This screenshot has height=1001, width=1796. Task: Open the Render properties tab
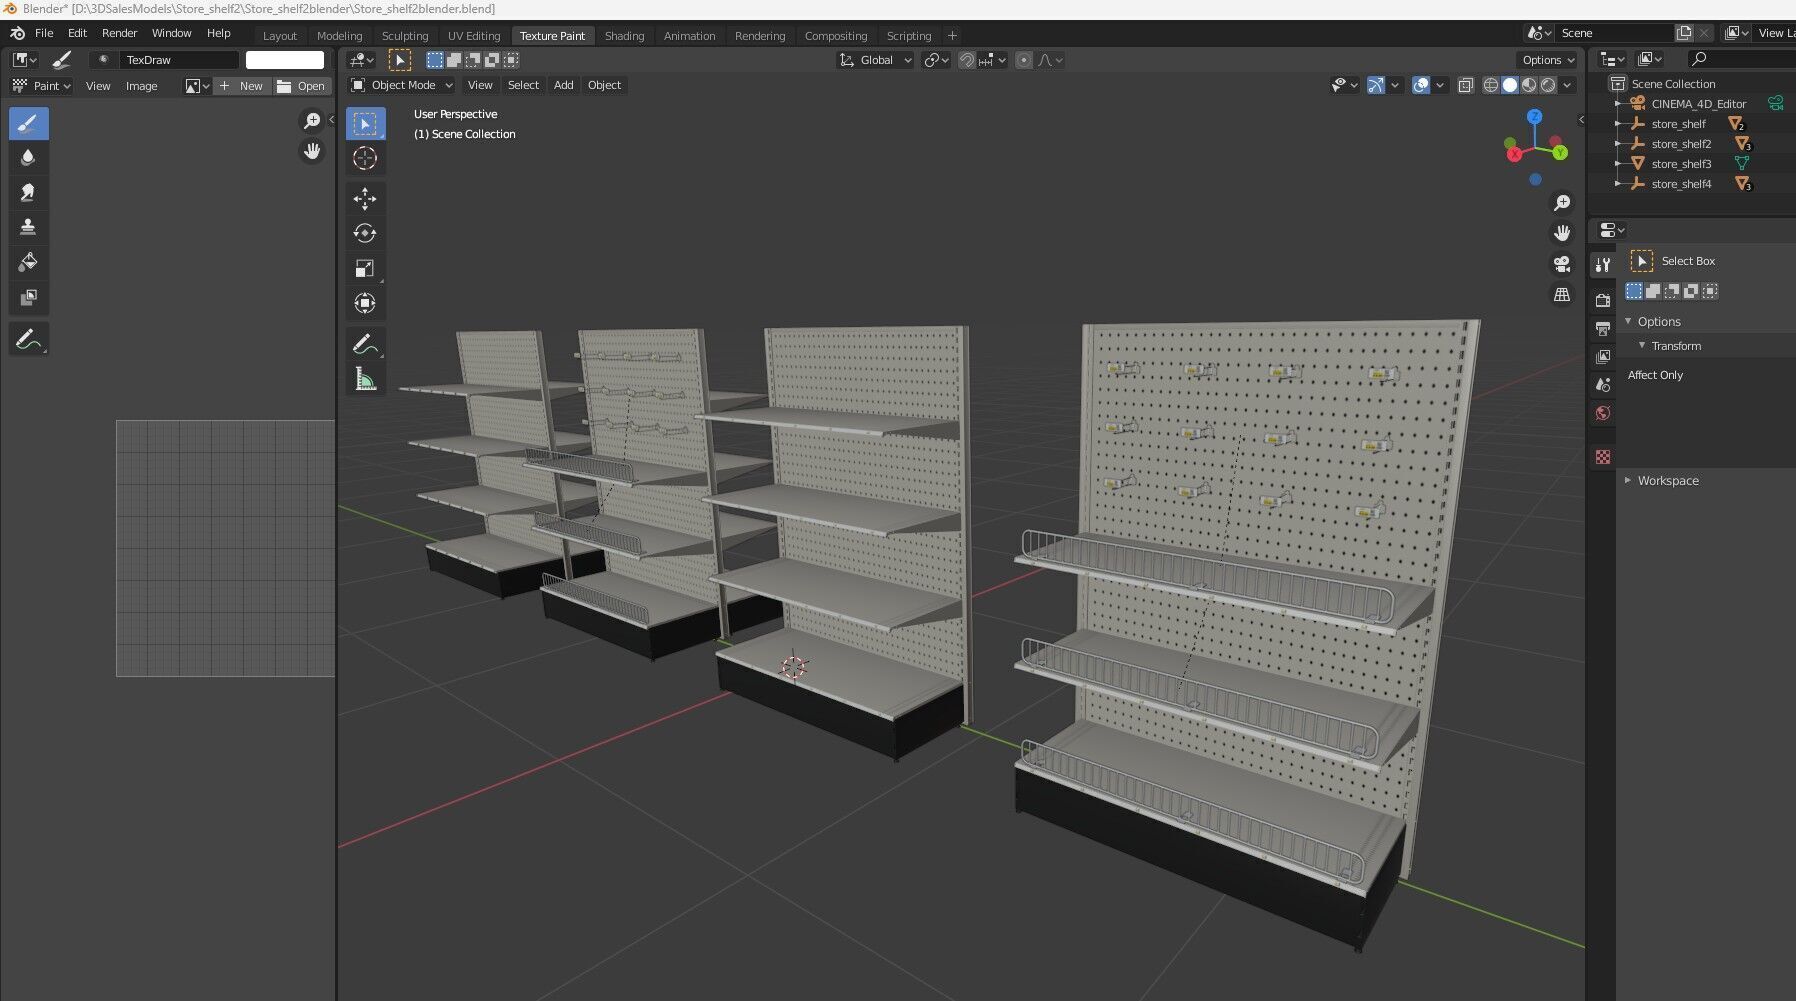coord(1603,300)
